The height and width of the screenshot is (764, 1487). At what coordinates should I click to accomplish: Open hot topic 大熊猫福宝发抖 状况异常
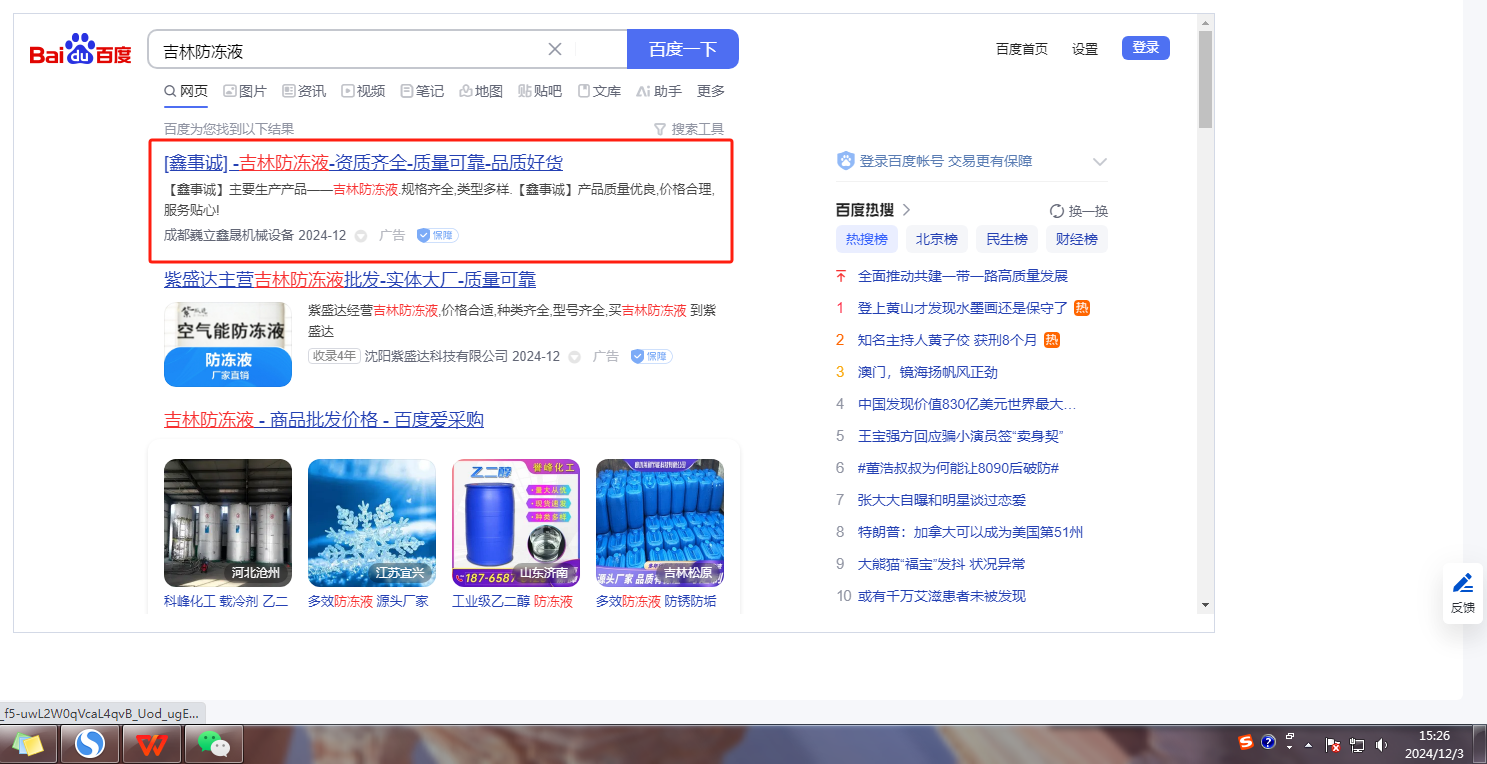click(x=942, y=564)
